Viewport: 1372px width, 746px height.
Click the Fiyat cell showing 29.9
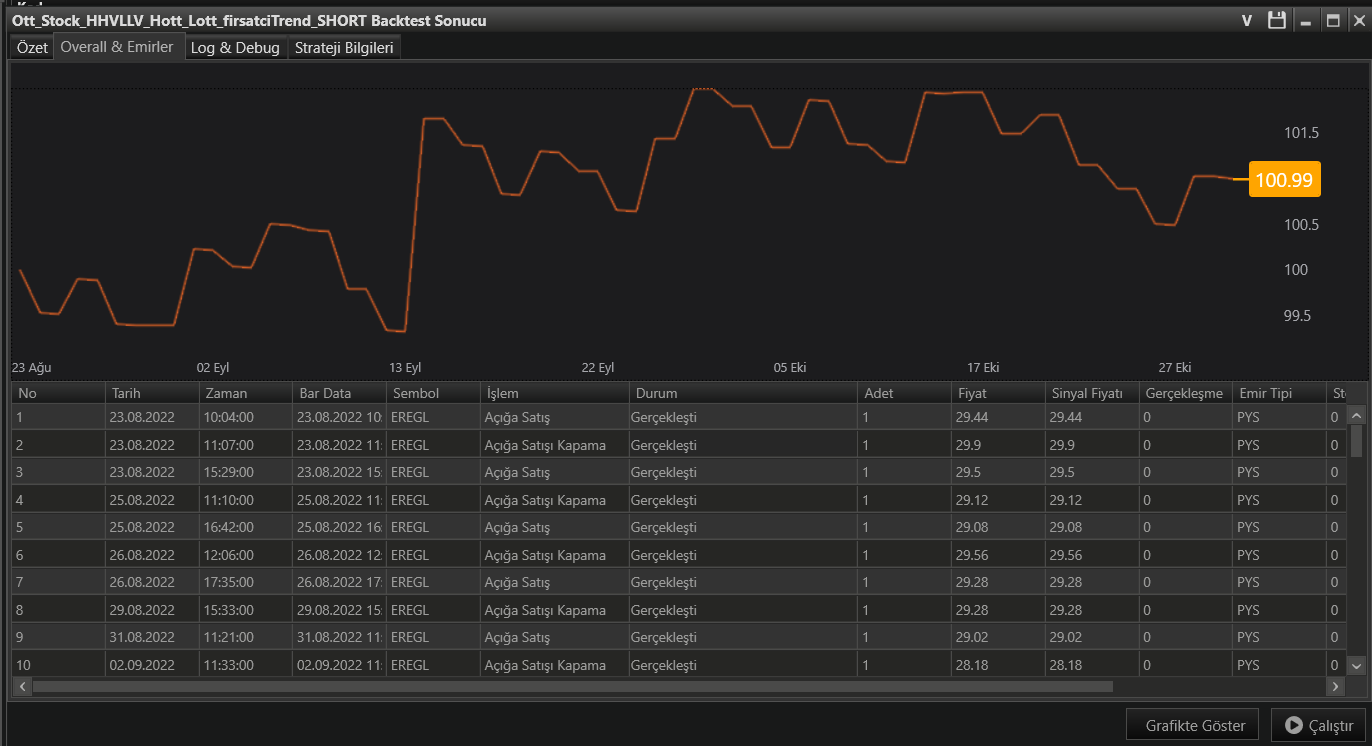click(998, 445)
